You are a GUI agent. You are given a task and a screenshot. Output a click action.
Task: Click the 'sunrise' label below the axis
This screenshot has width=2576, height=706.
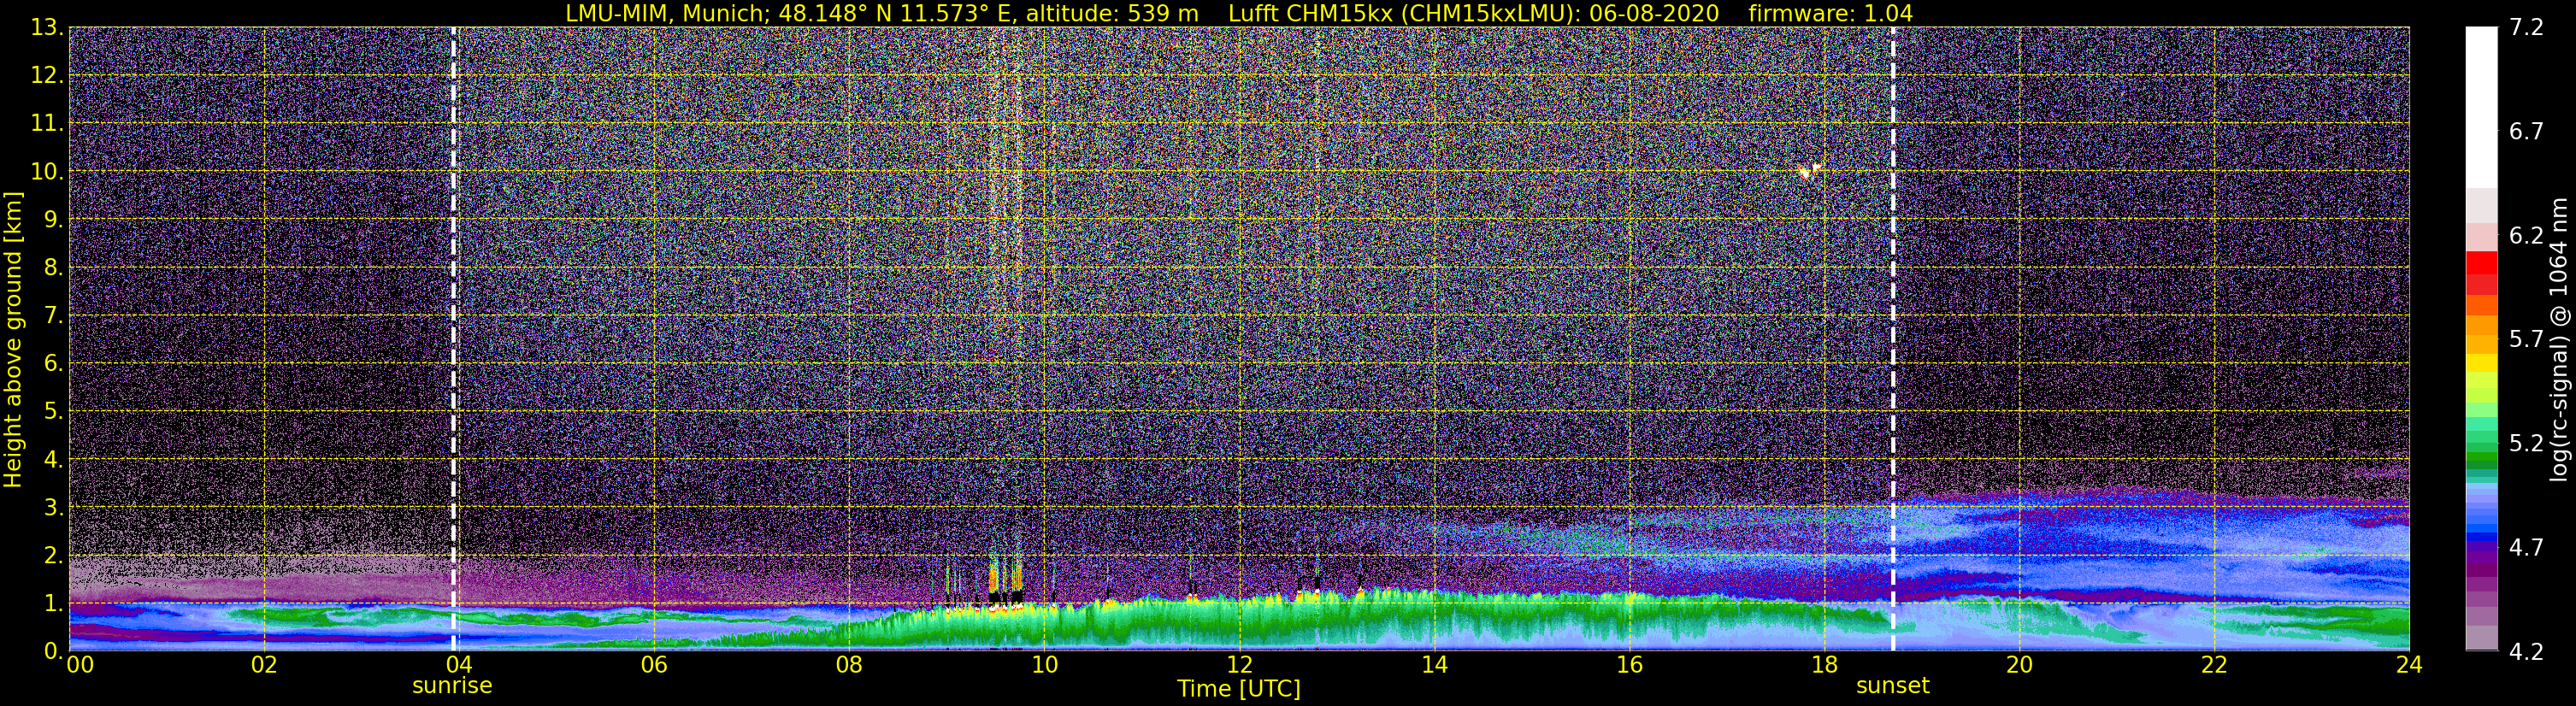[x=452, y=686]
